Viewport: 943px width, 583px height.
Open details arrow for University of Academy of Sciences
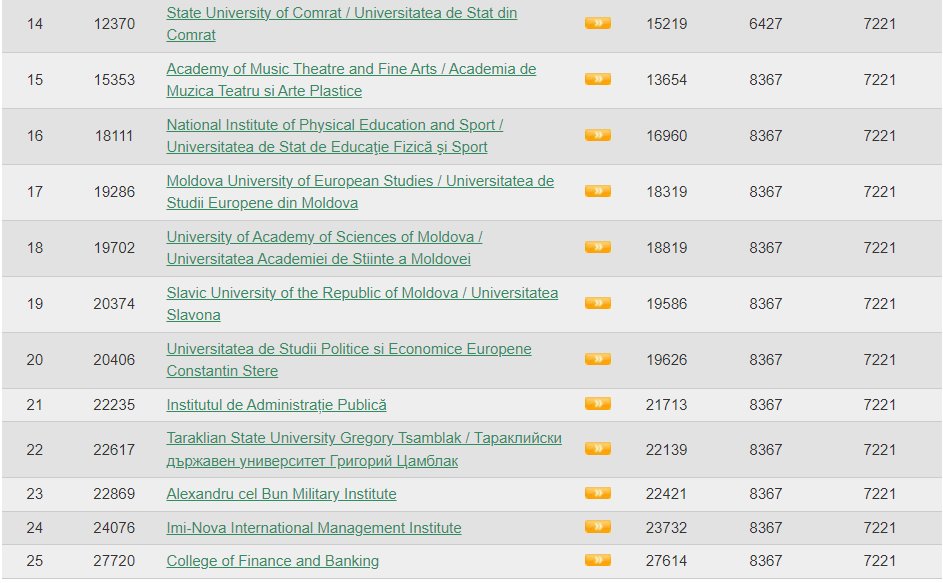pos(598,247)
